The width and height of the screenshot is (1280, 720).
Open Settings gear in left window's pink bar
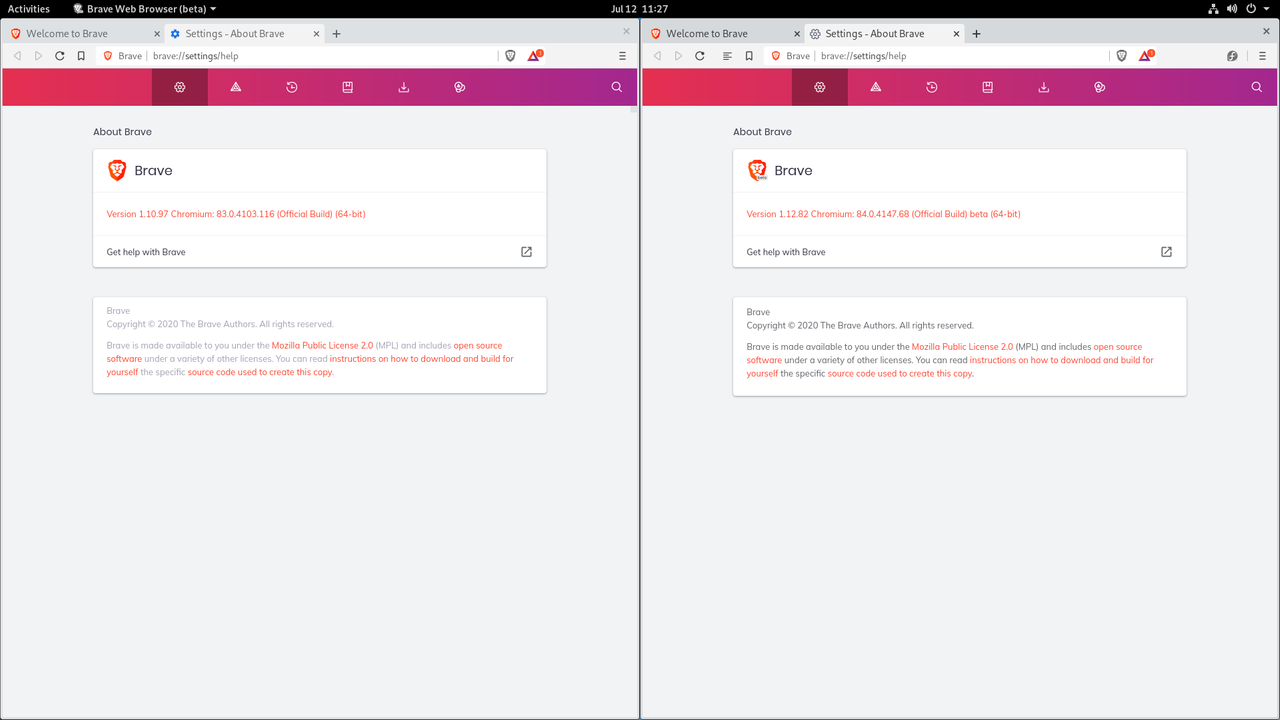click(180, 87)
